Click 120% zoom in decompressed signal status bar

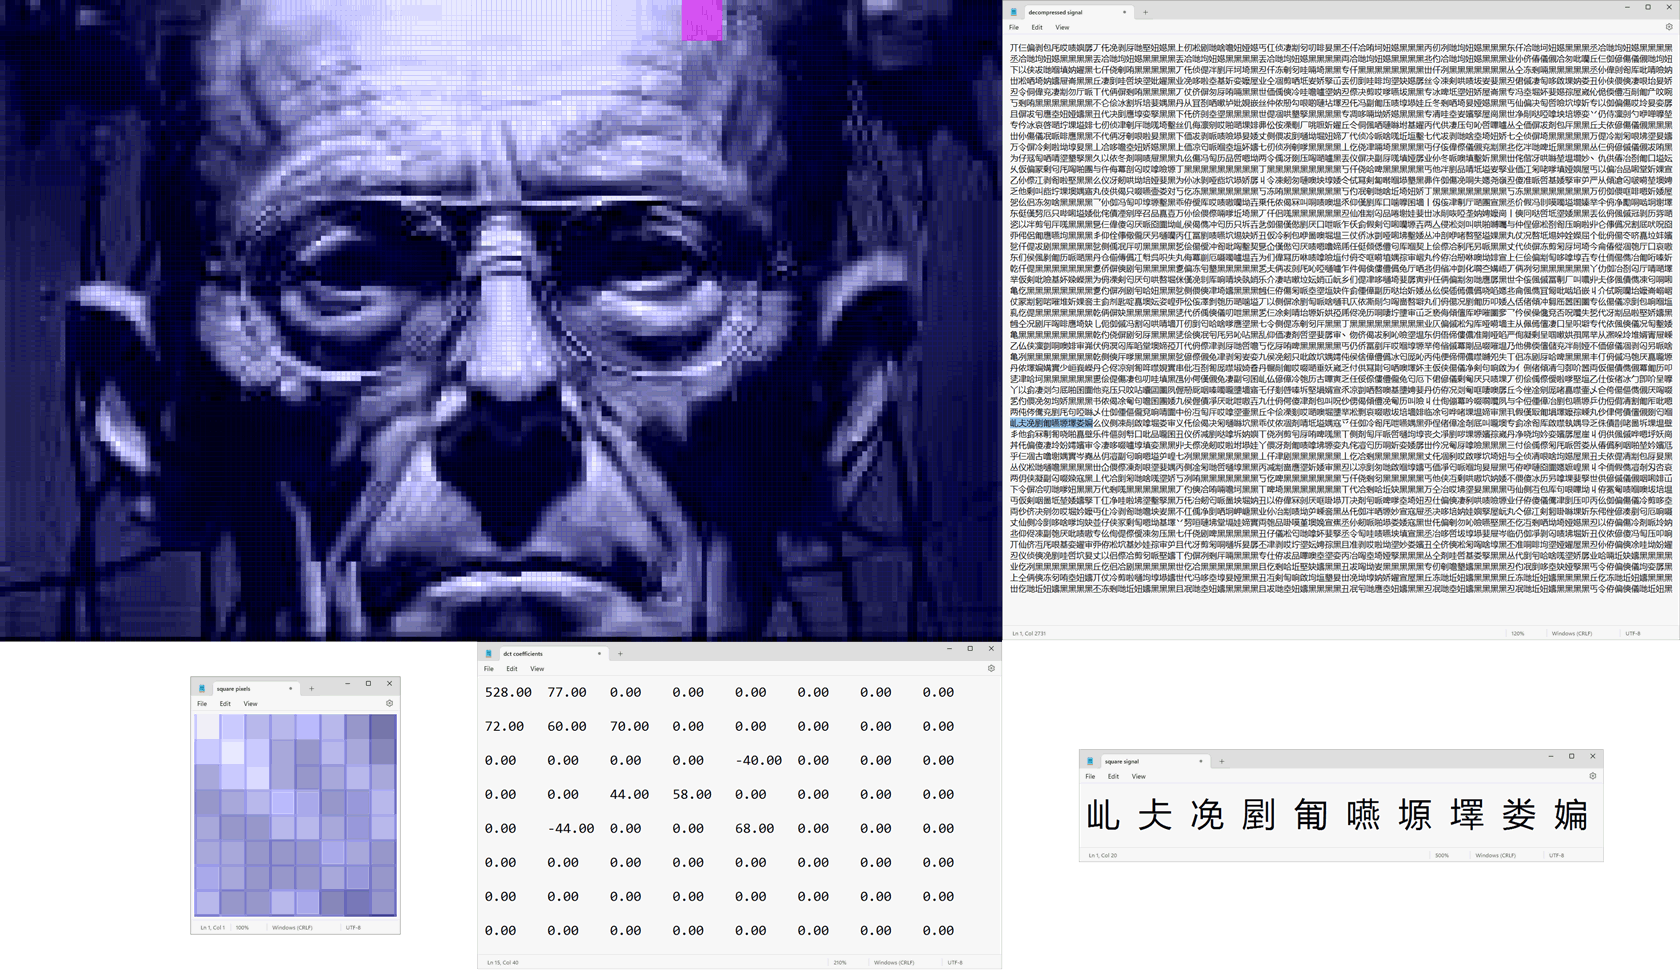[x=1518, y=633]
